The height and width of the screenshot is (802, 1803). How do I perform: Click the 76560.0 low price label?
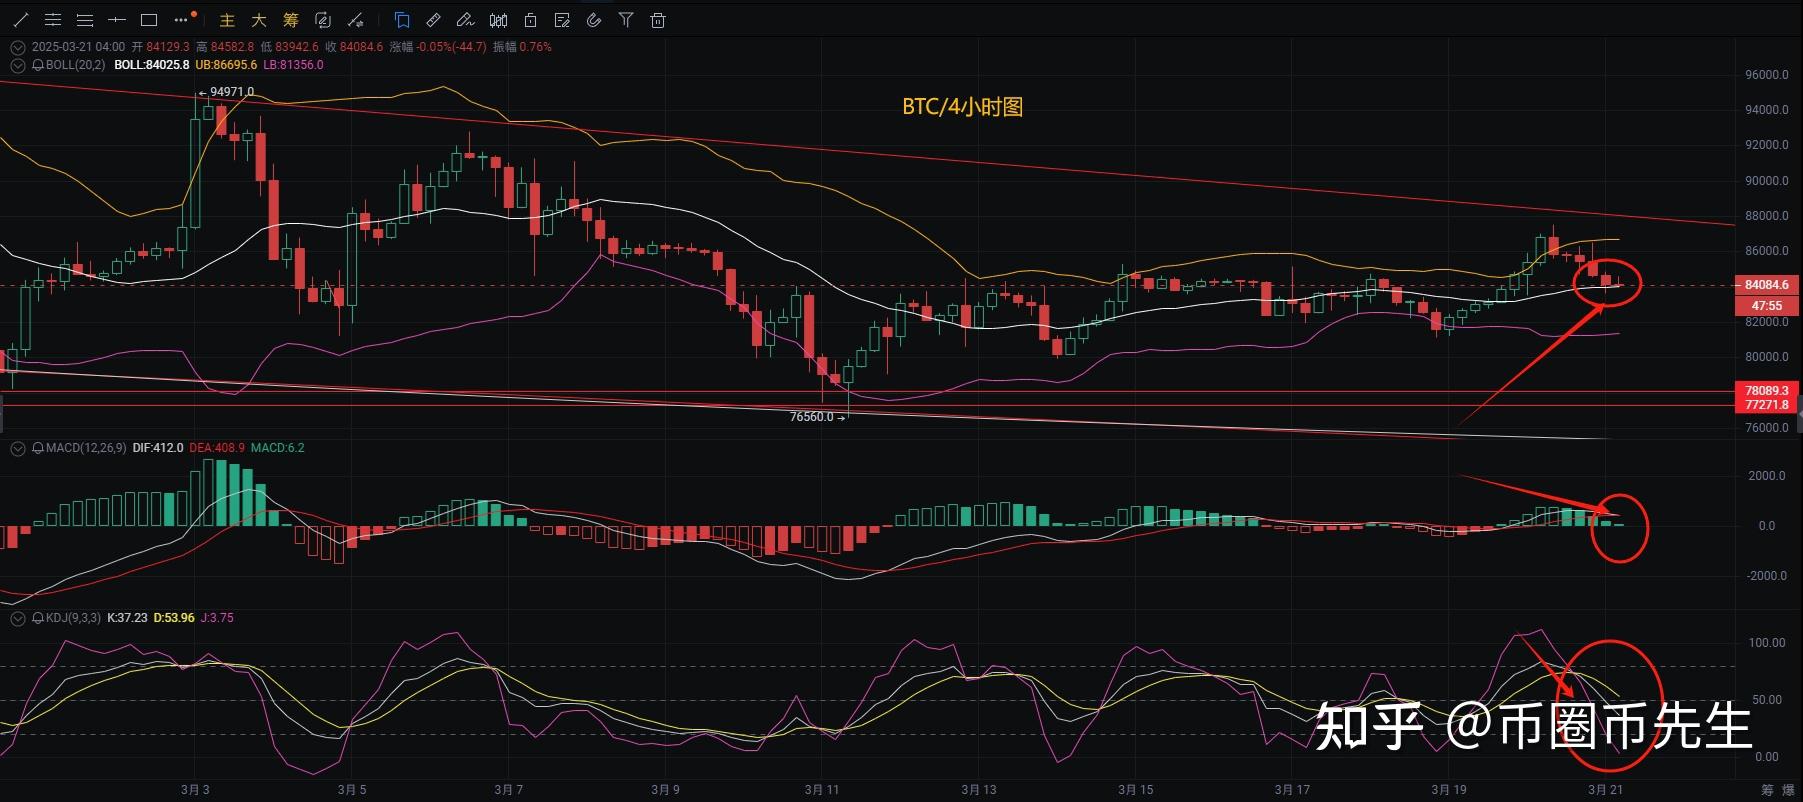pyautogui.click(x=811, y=417)
